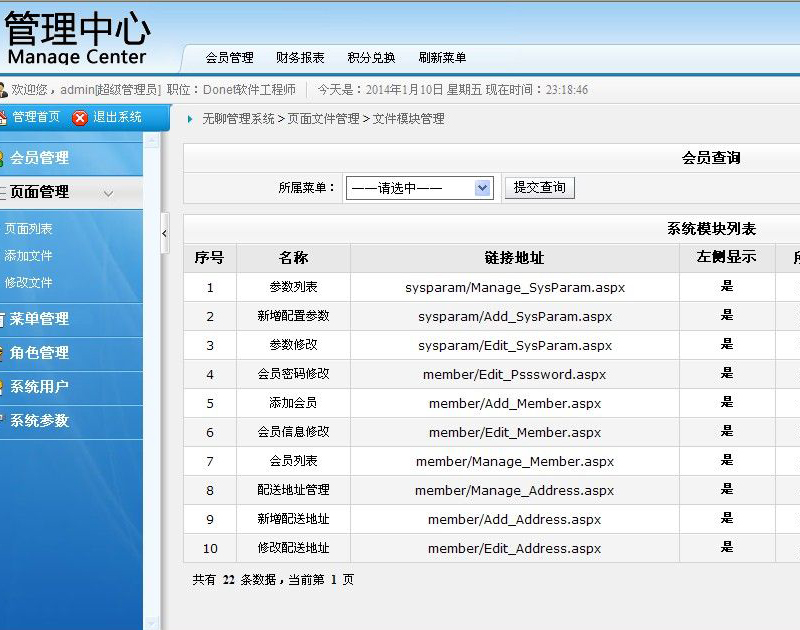
Task: Select 刷新菜单 in the top menu
Action: (x=442, y=58)
